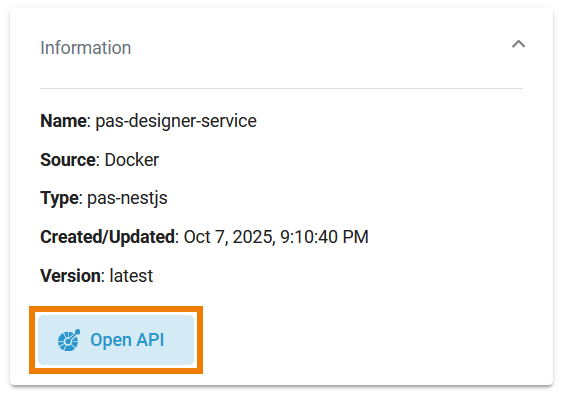
Task: Click the Open API text label
Action: [127, 340]
